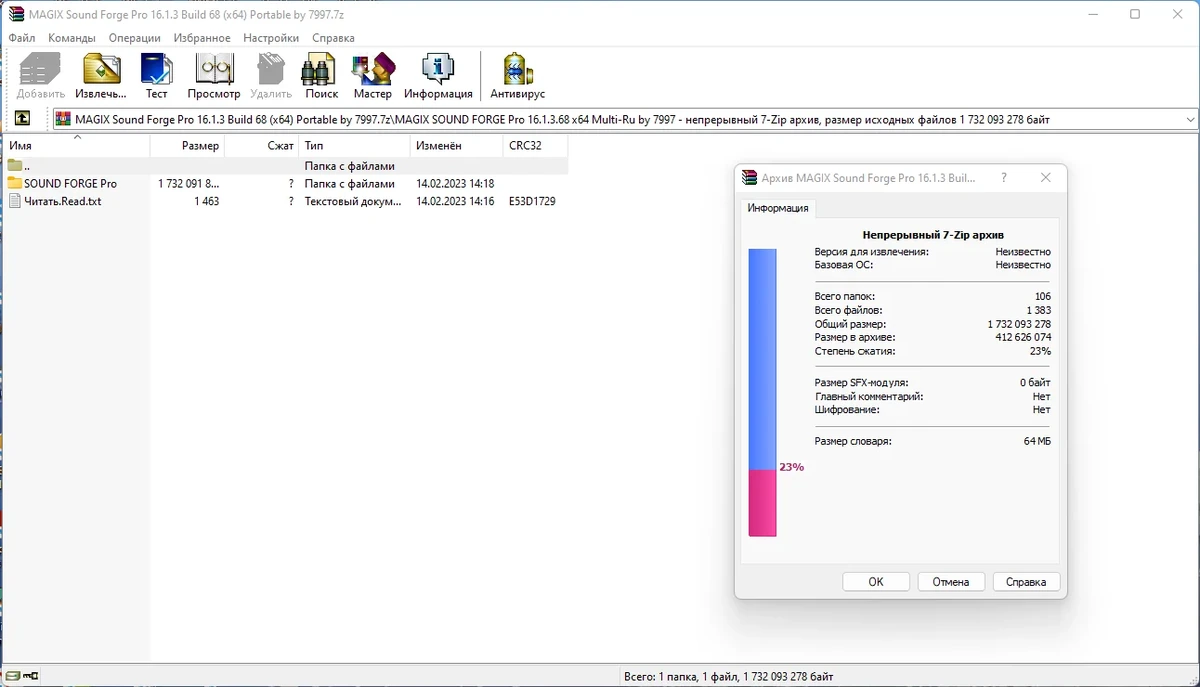The width and height of the screenshot is (1200, 687).
Task: Go up one folder level arrow
Action: (x=22, y=119)
